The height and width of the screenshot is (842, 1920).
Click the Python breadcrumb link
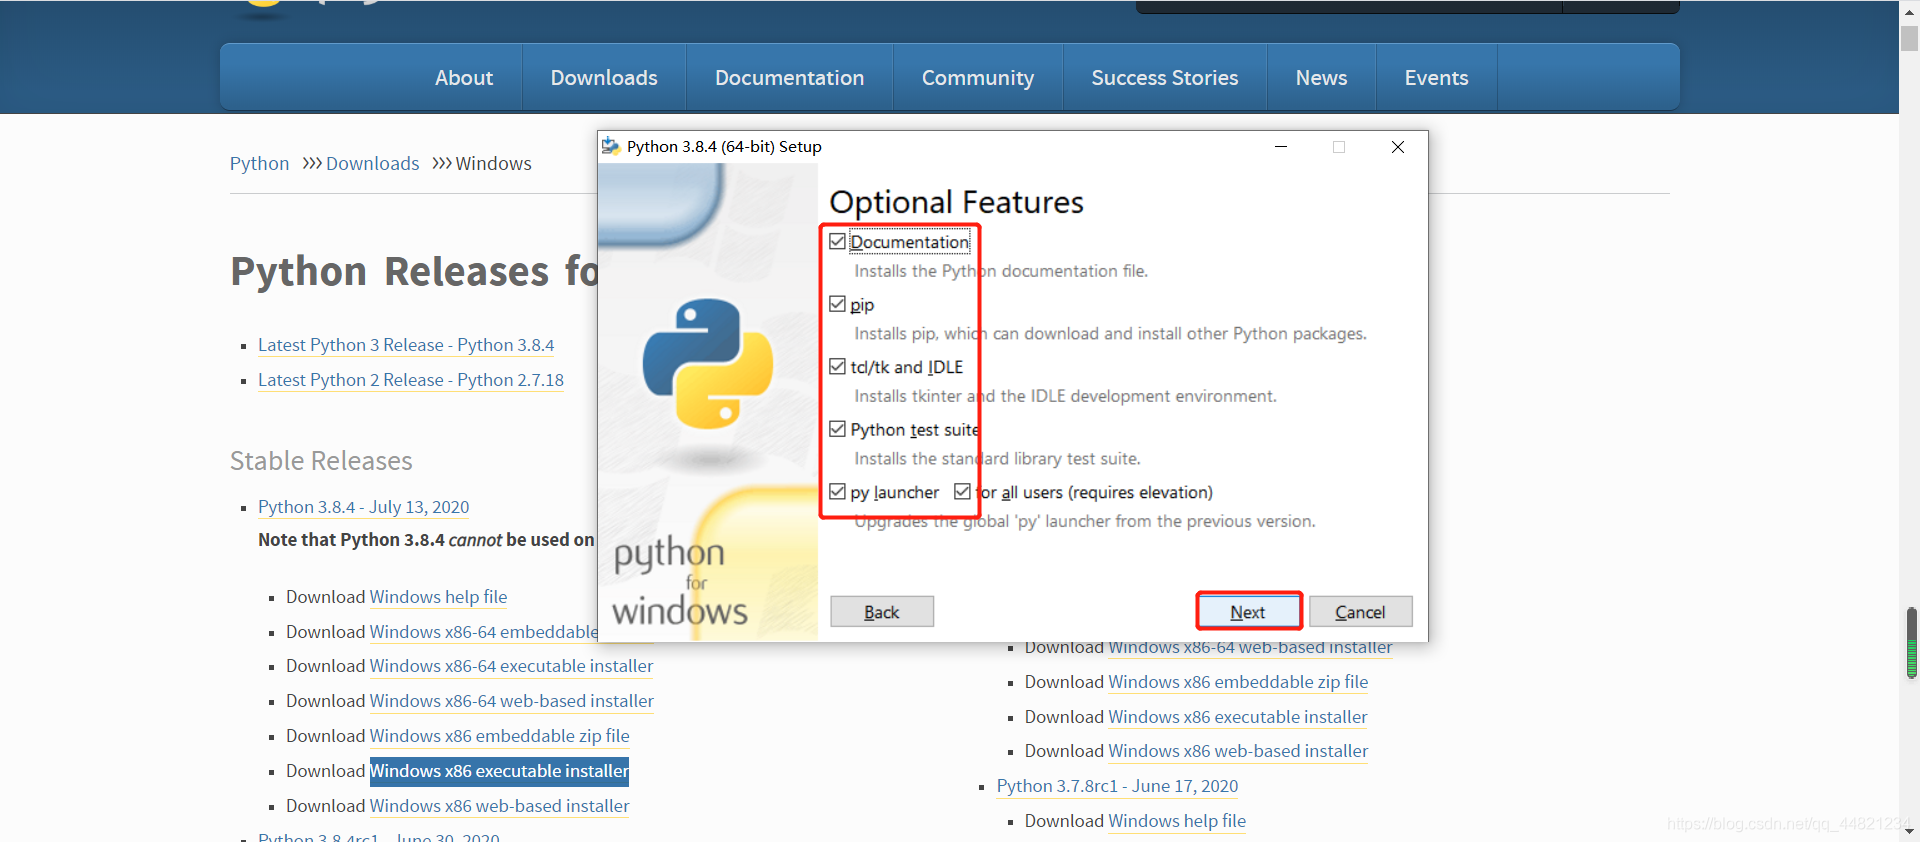259,163
